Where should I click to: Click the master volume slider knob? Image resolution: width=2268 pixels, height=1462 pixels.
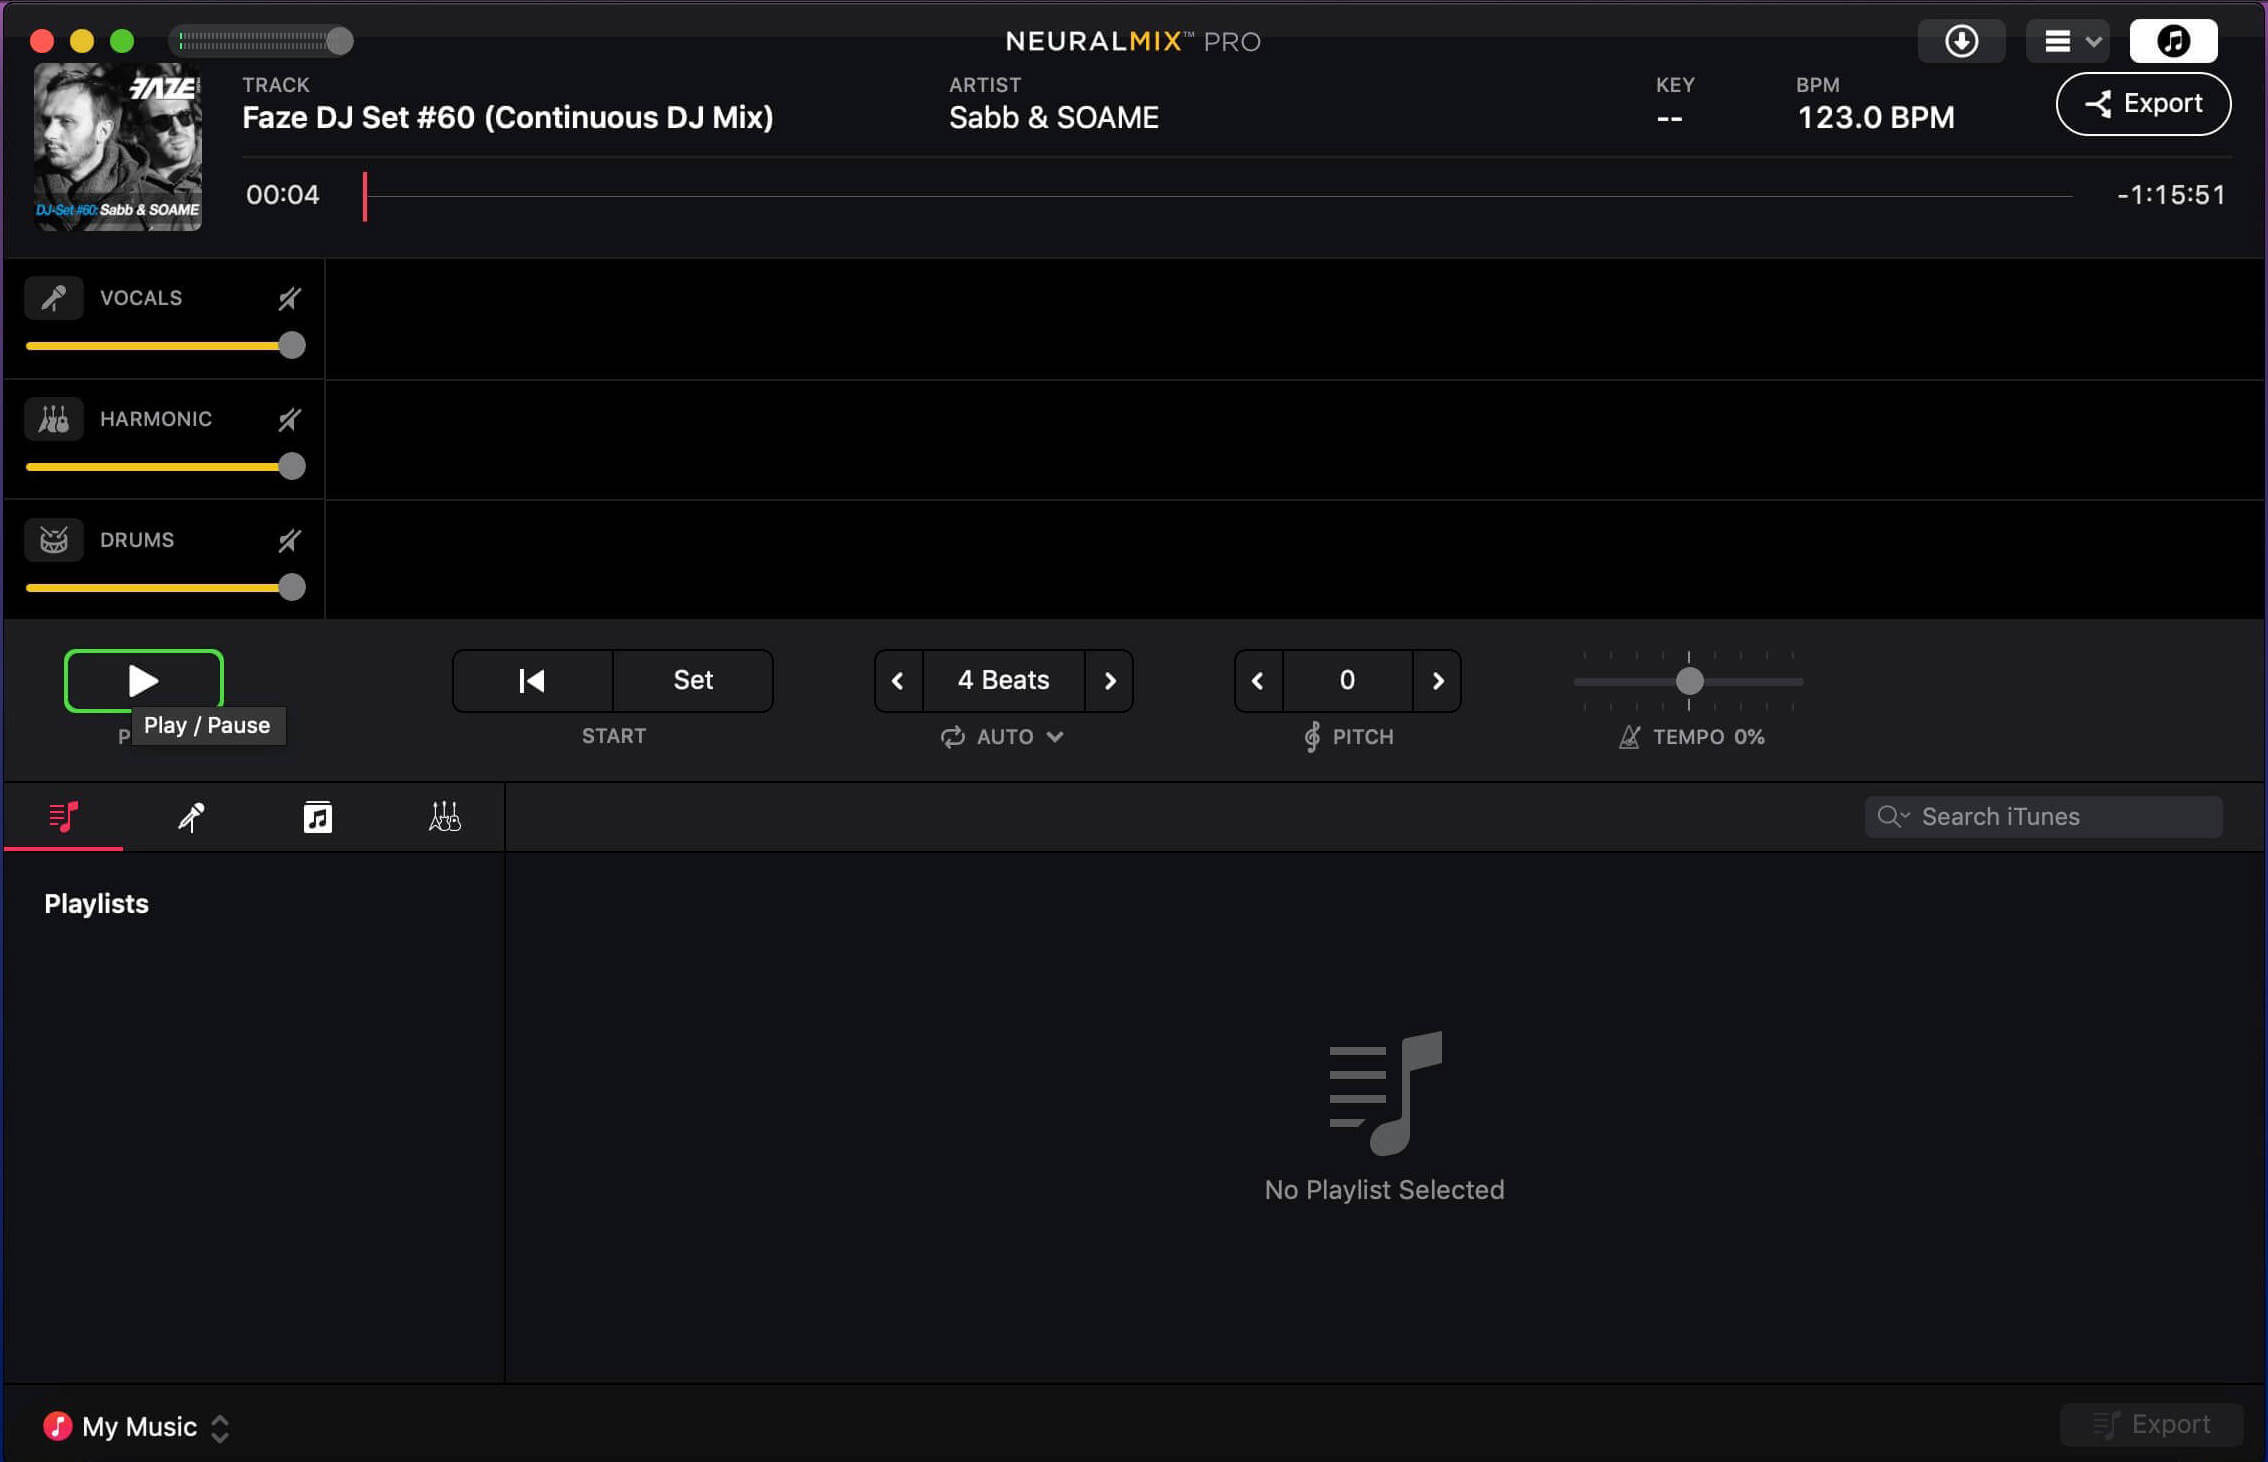click(340, 41)
